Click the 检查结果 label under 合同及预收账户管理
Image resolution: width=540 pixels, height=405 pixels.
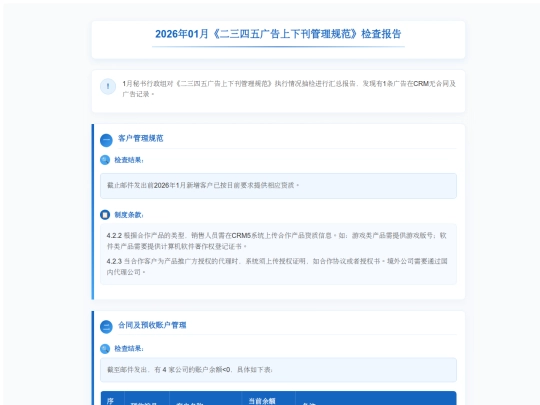click(x=129, y=349)
